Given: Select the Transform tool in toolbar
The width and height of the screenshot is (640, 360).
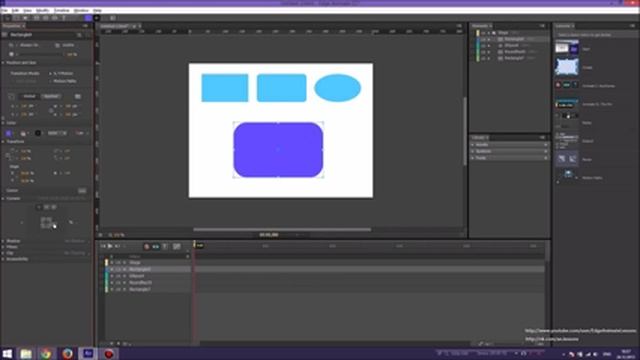Looking at the screenshot, I should coord(17,18).
